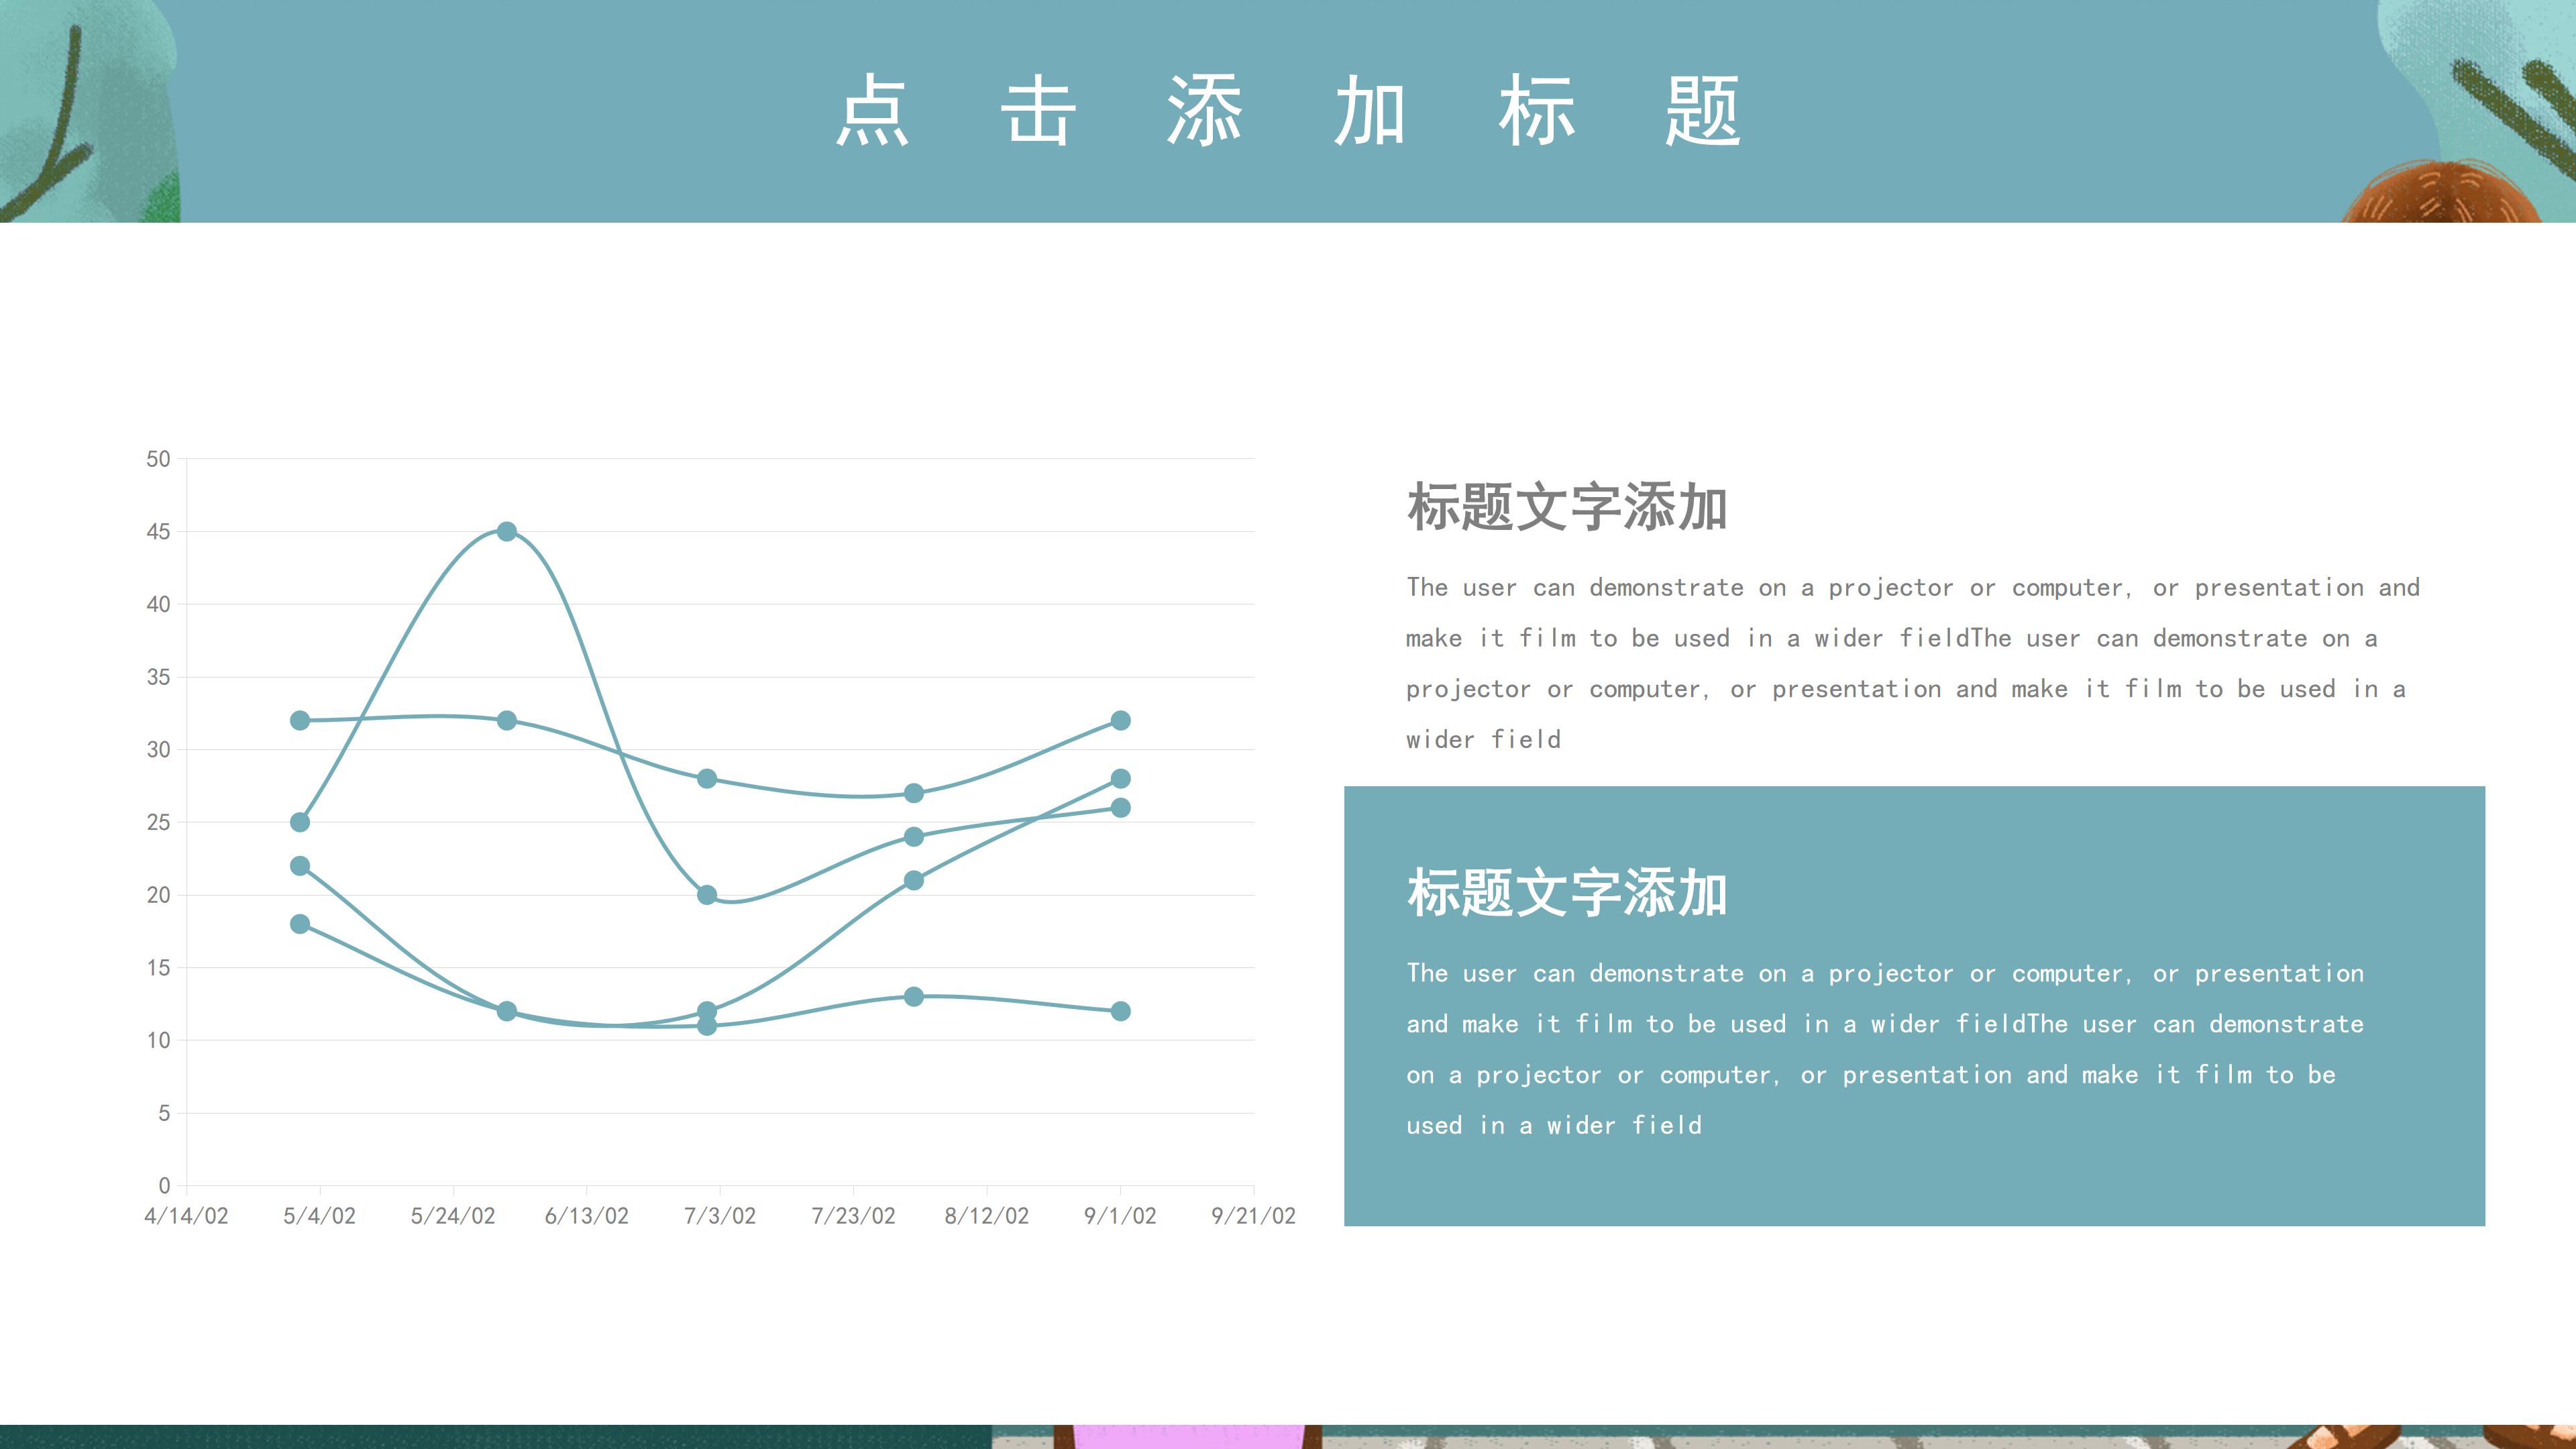Click the upper 标题文字添加 heading
Viewport: 2576px width, 1449px height.
[1567, 507]
